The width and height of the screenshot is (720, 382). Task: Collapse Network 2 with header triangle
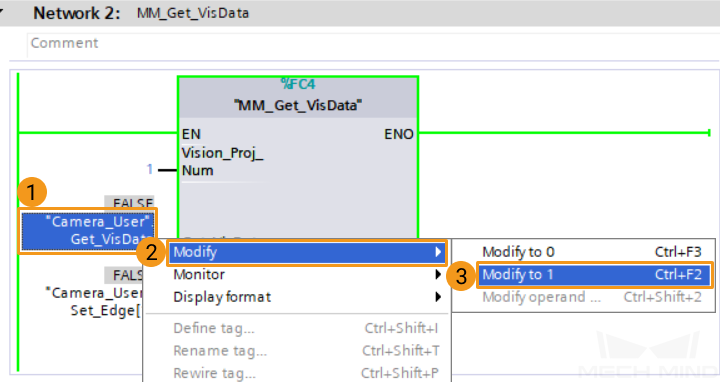1,12
